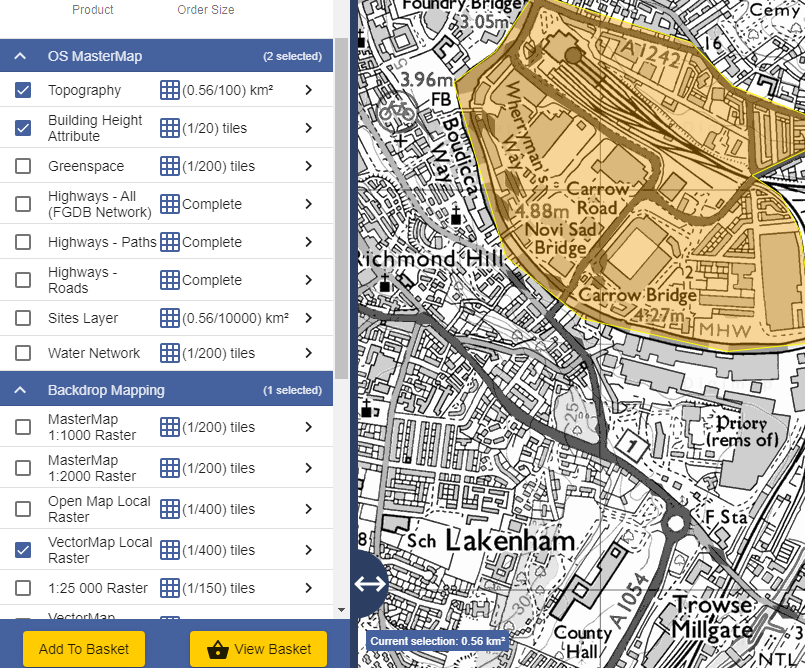Screen dimensions: 805x668
Task: Open grid icon for Water Network
Action: pyautogui.click(x=169, y=353)
